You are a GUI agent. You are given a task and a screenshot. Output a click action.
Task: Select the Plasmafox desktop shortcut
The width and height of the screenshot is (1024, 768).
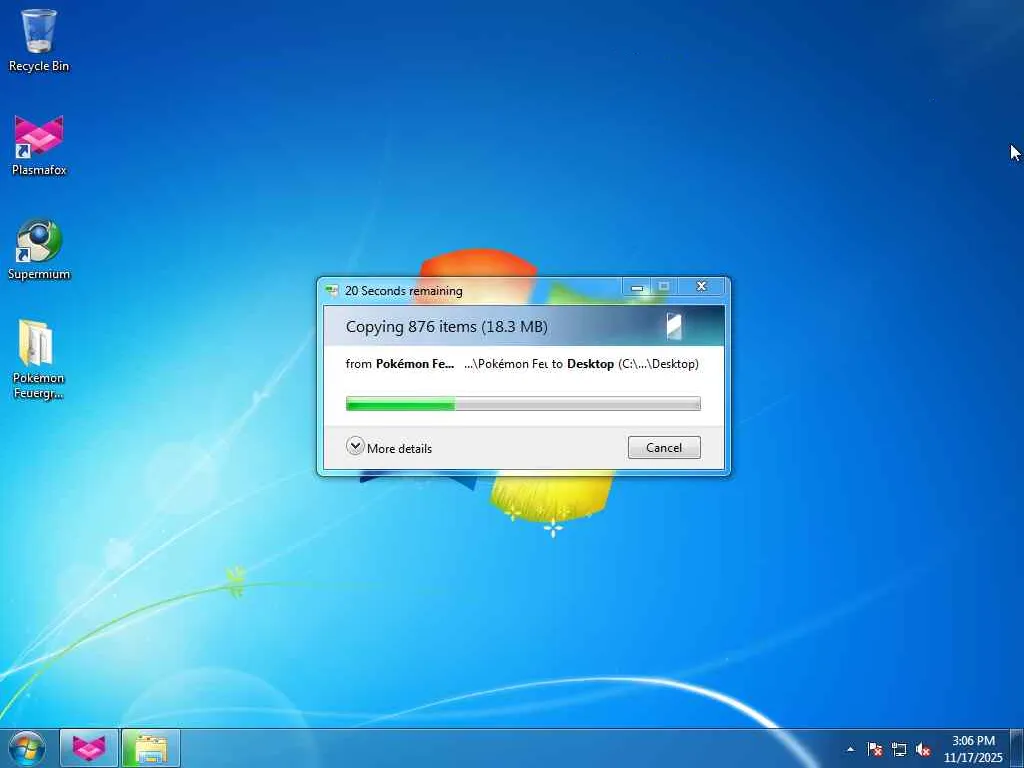(39, 145)
